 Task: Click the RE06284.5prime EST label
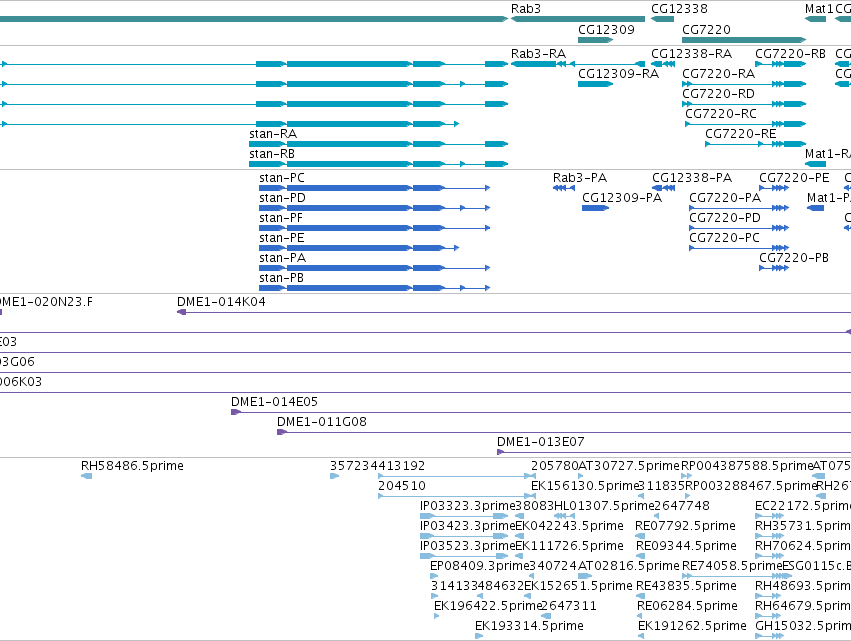(687, 607)
